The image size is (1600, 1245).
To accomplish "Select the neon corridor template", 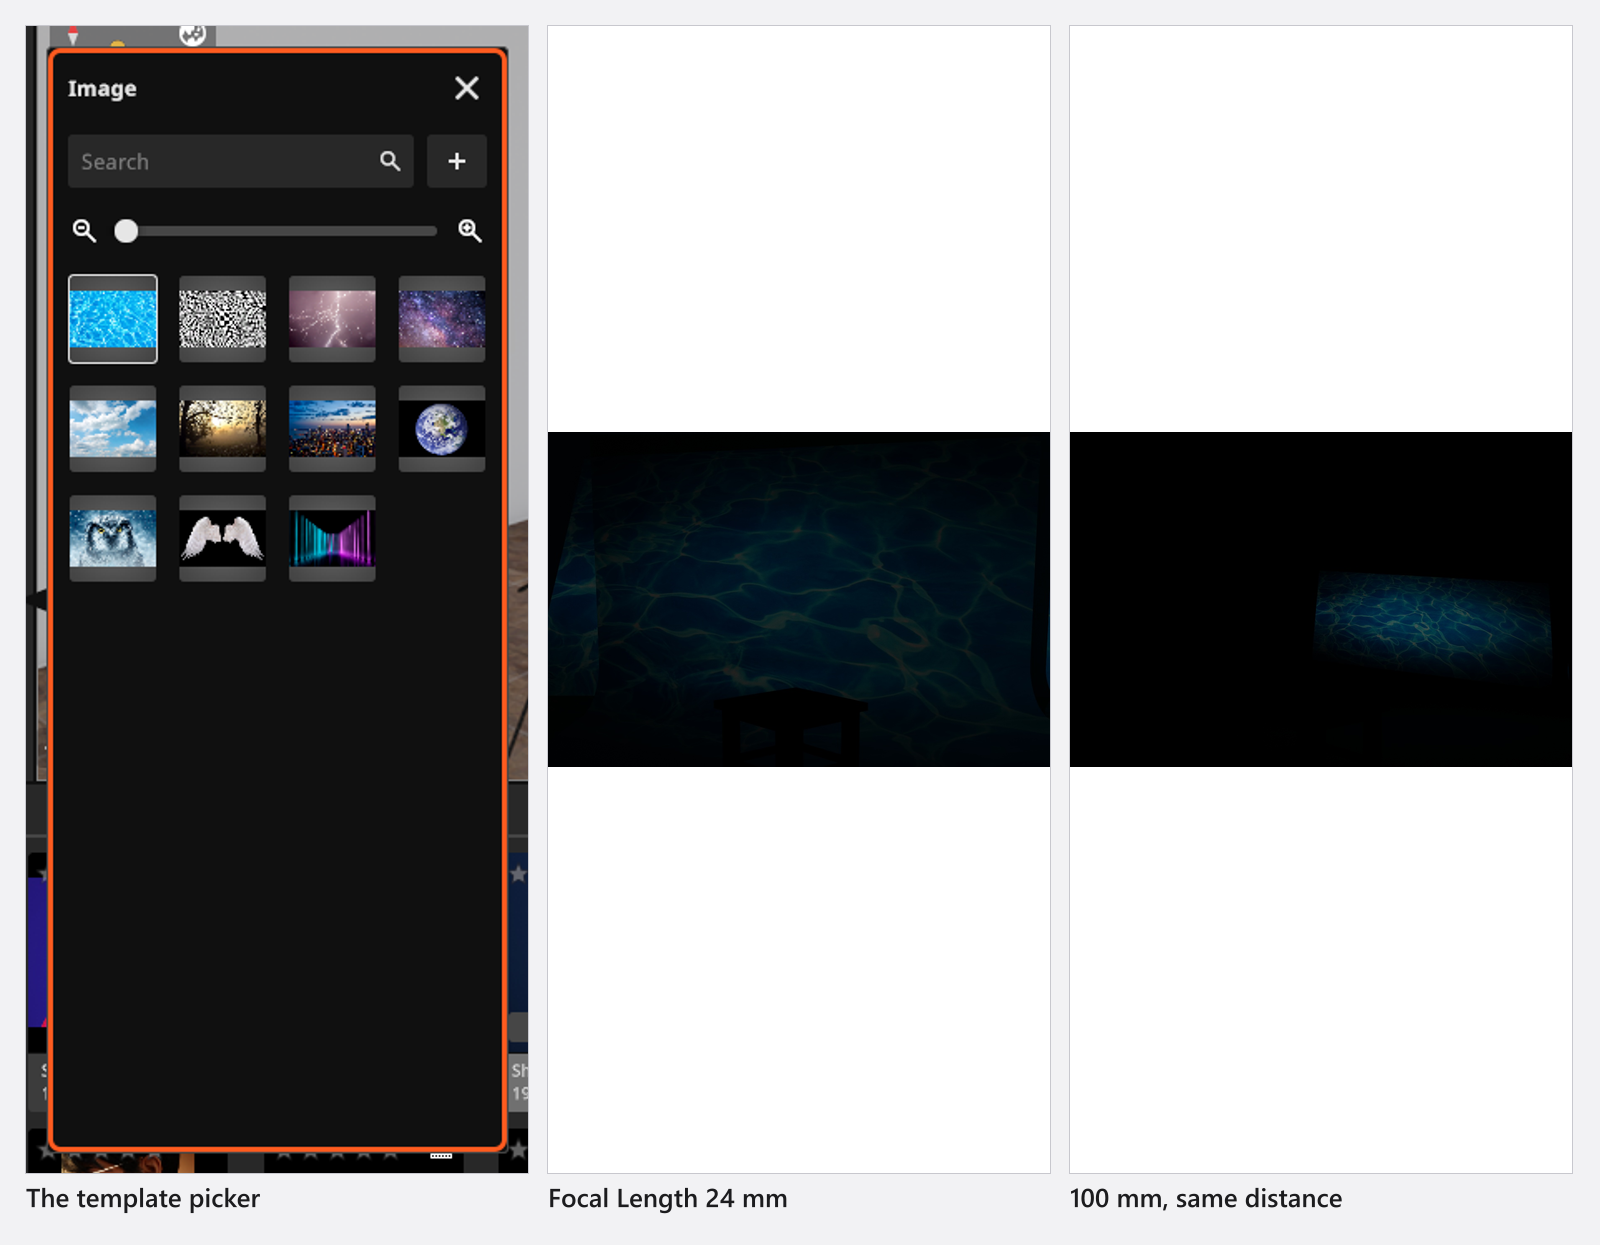I will coord(332,538).
